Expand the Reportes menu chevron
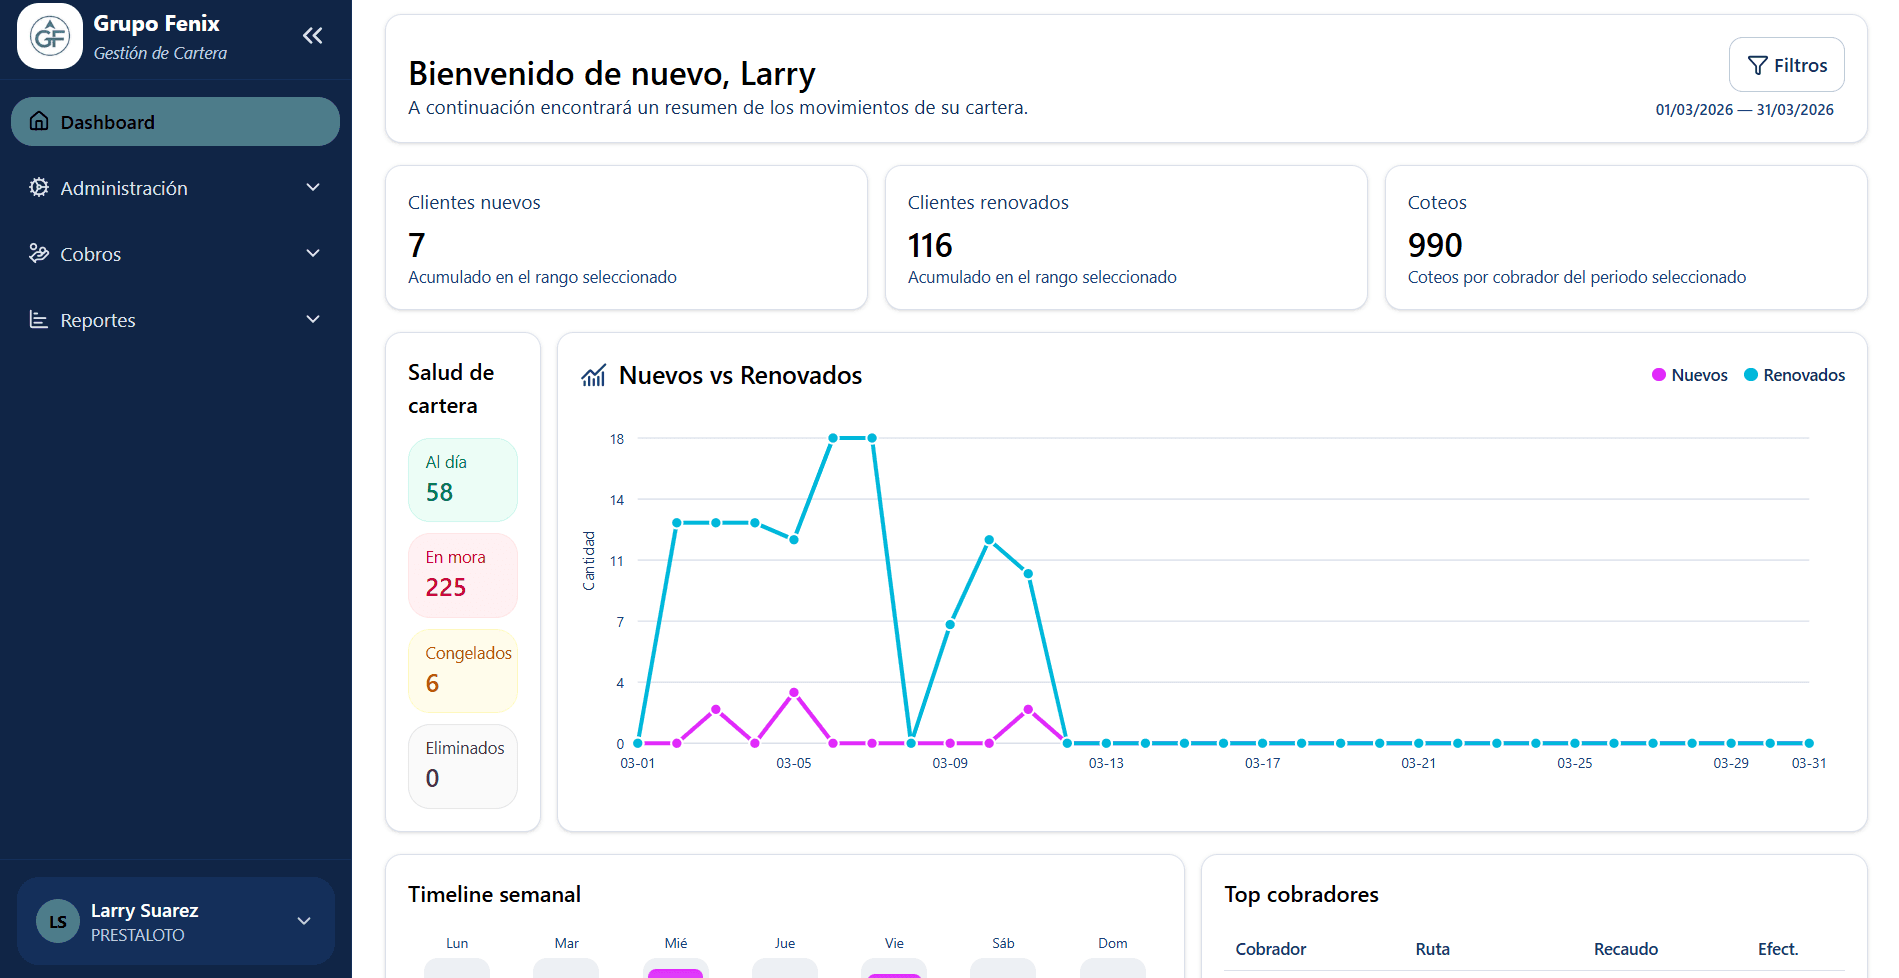 tap(313, 320)
